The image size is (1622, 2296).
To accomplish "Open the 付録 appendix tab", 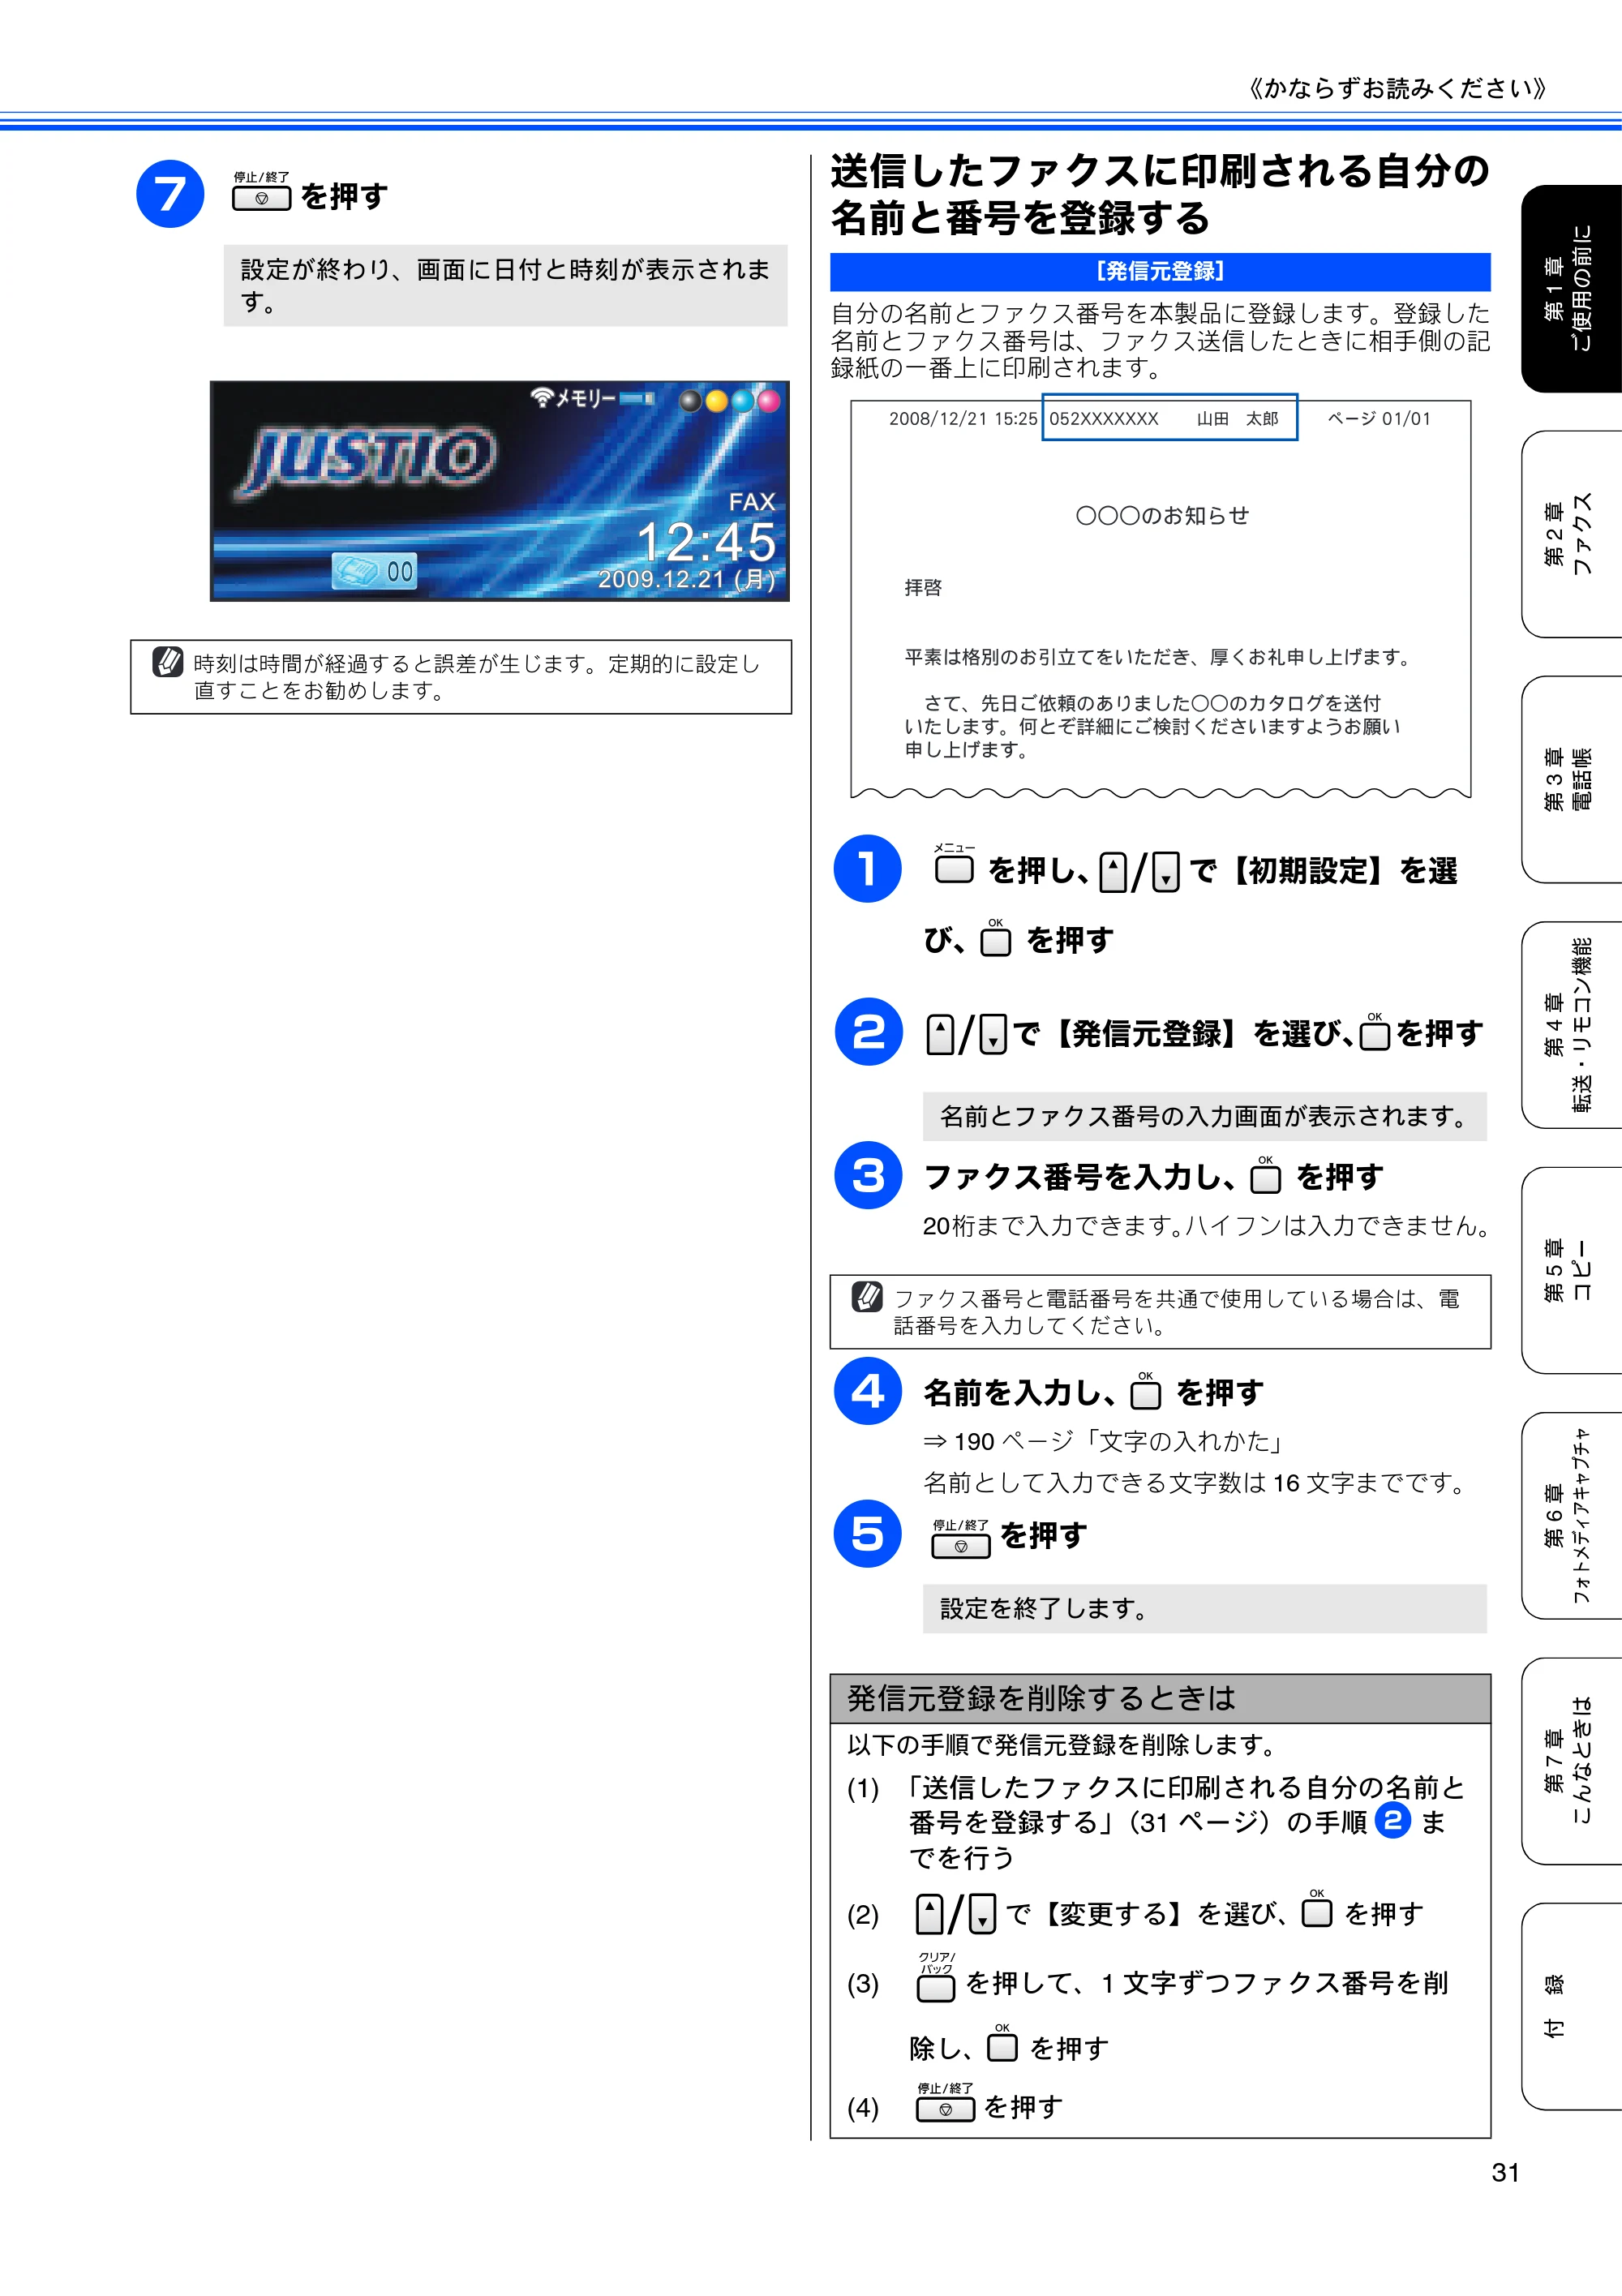I will point(1571,2006).
